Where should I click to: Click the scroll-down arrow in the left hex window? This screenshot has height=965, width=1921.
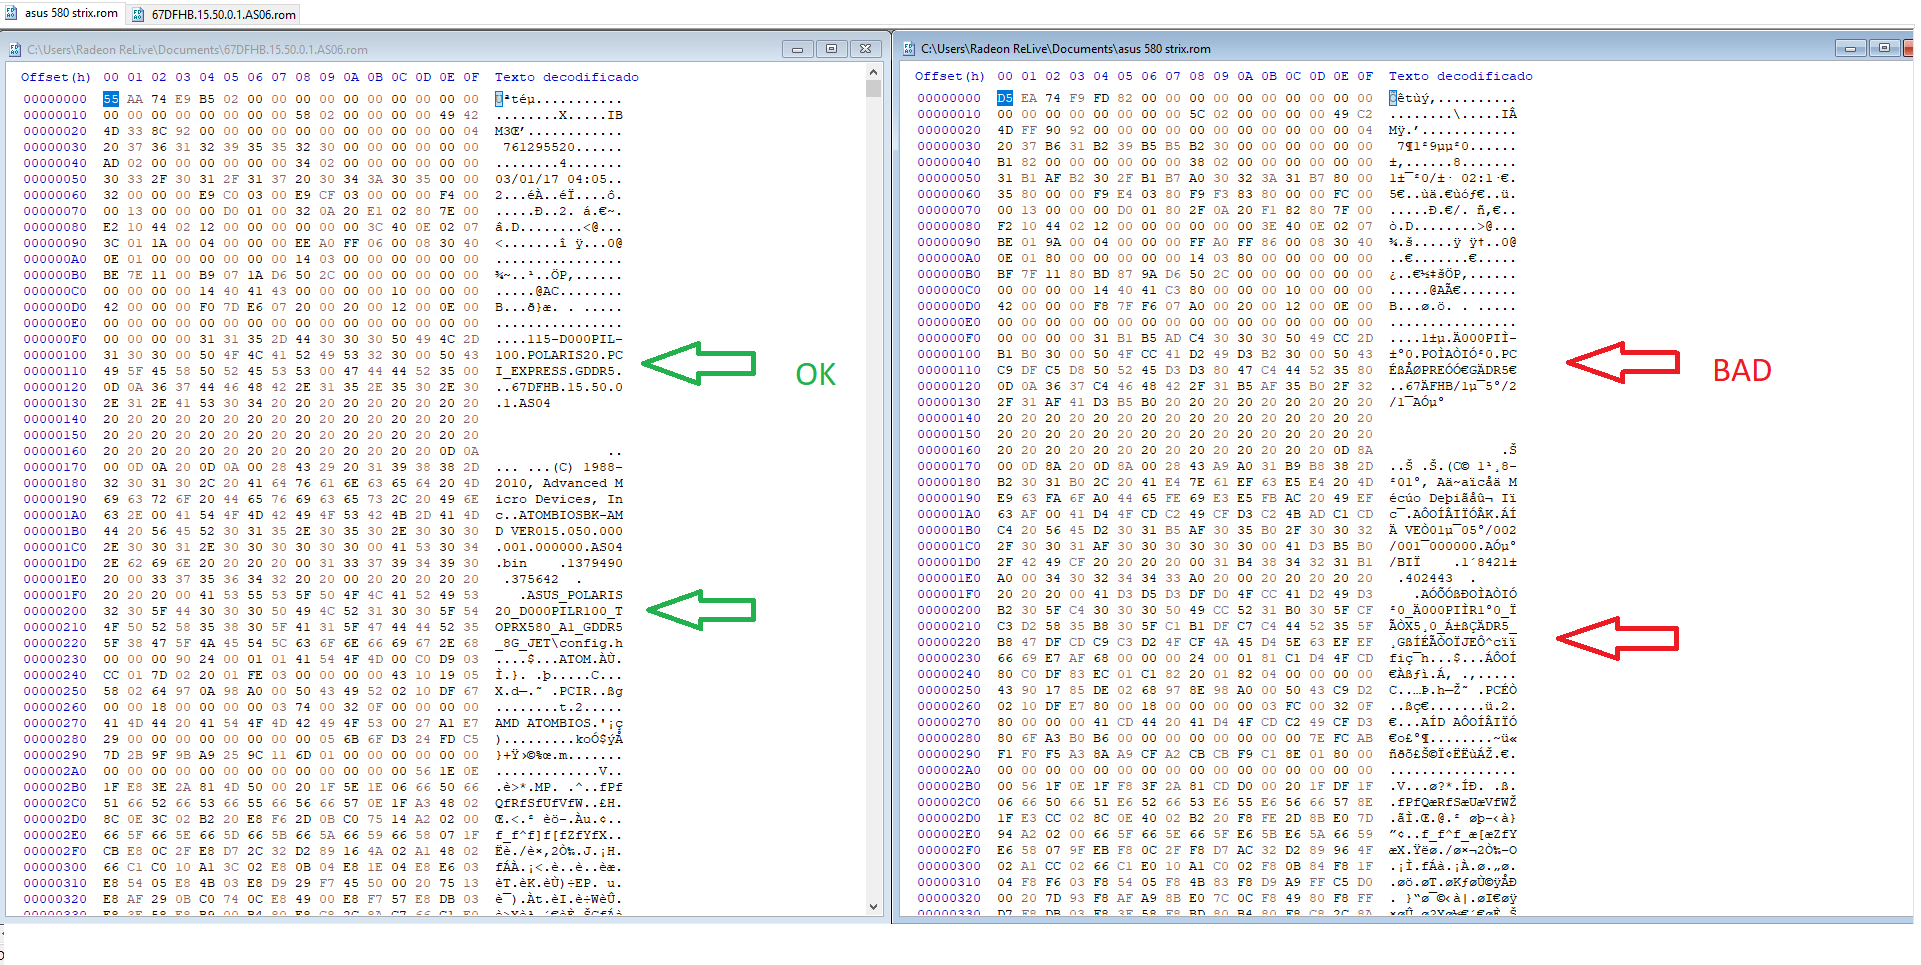point(873,907)
